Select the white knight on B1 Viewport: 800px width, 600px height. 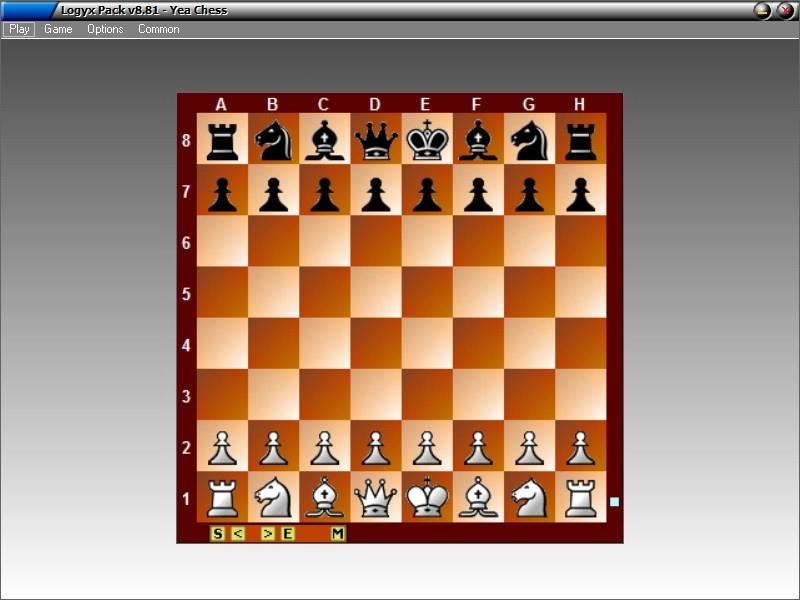click(x=273, y=497)
